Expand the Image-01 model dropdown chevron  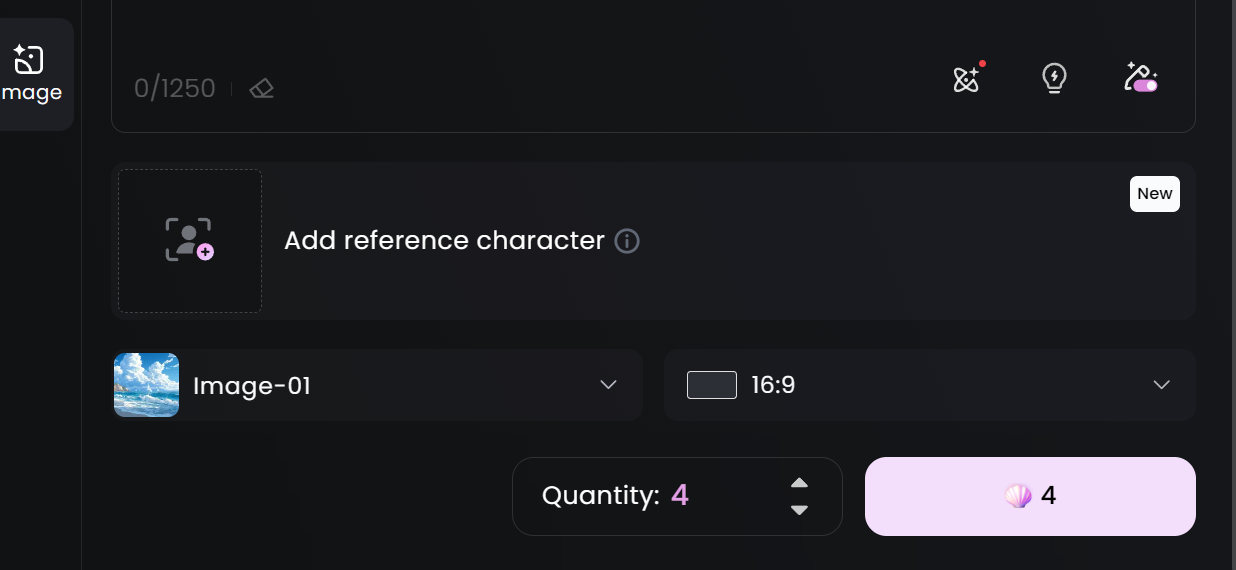click(x=608, y=385)
